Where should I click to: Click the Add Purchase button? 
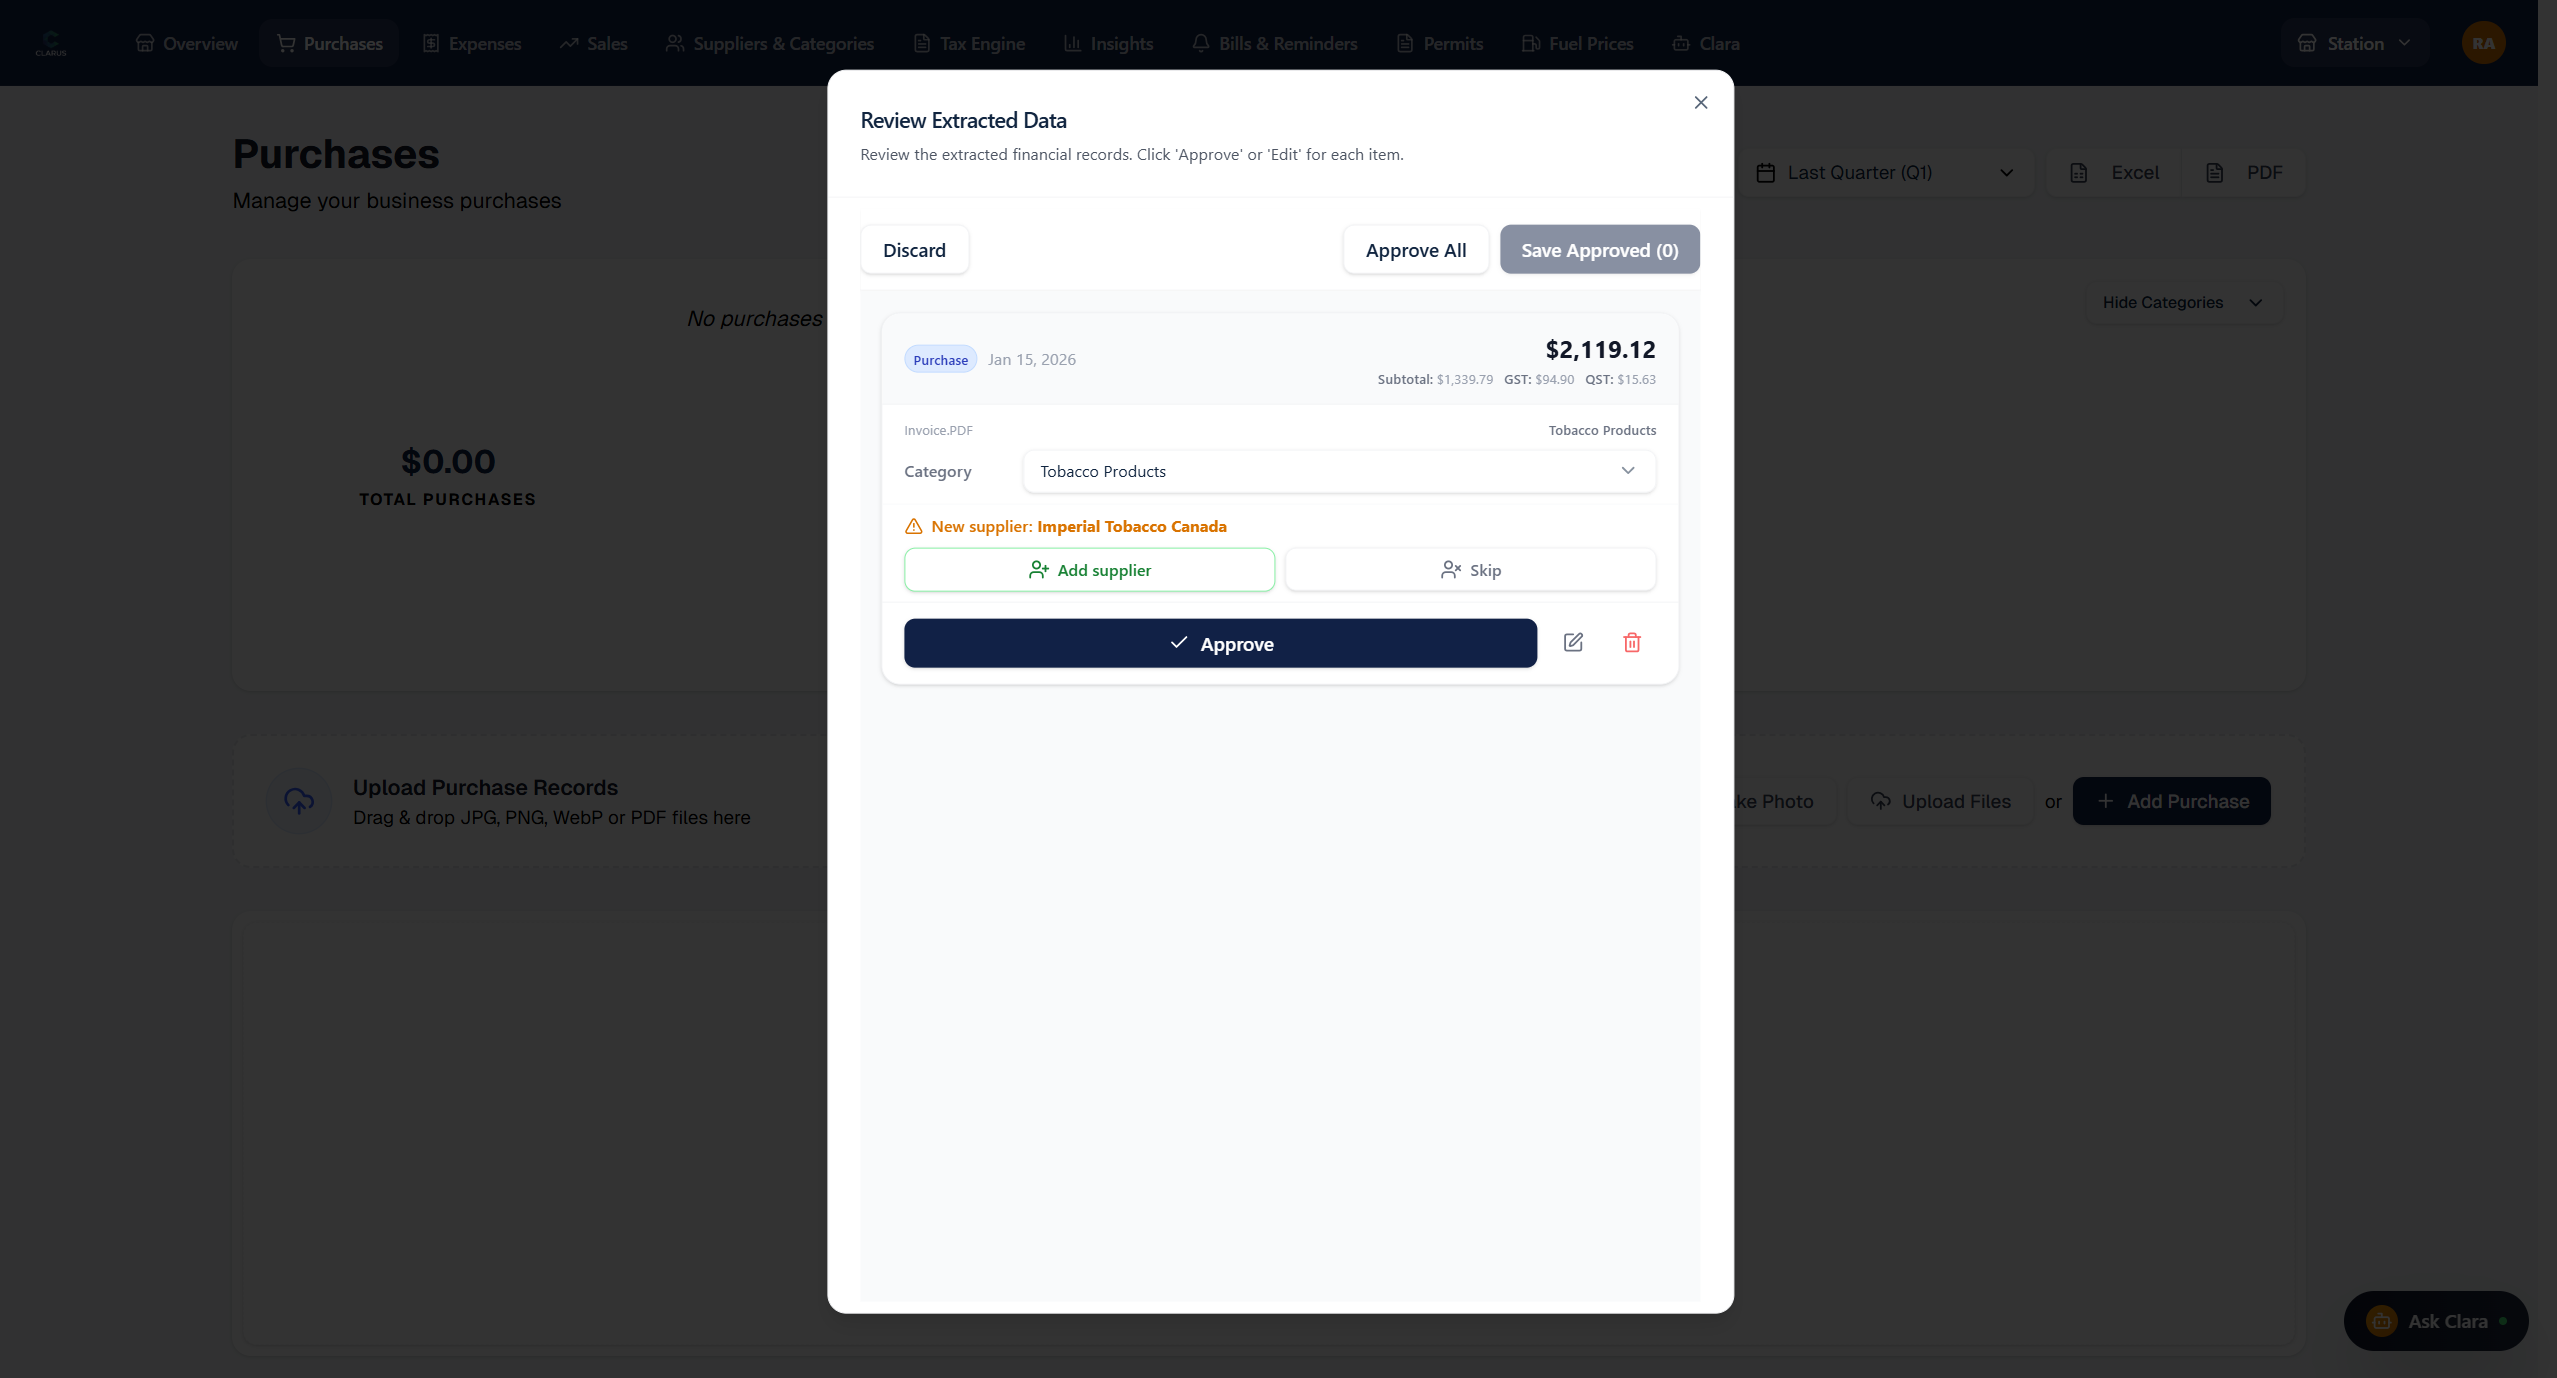[2171, 801]
